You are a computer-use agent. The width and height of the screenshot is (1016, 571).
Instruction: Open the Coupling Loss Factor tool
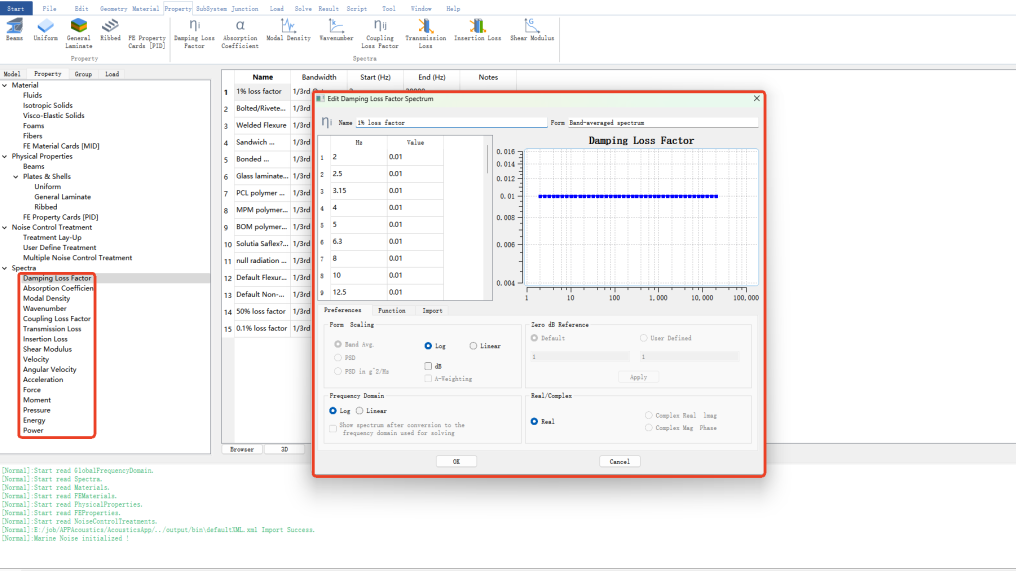pos(380,33)
